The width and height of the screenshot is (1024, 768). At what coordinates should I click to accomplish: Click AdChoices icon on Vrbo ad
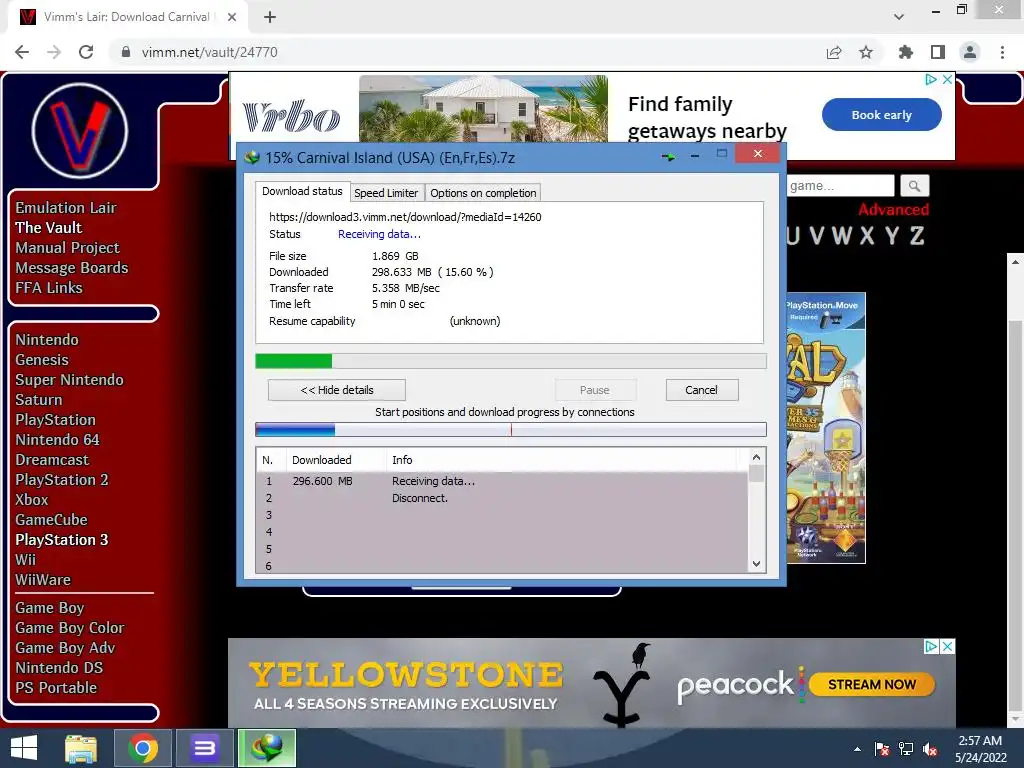point(931,79)
